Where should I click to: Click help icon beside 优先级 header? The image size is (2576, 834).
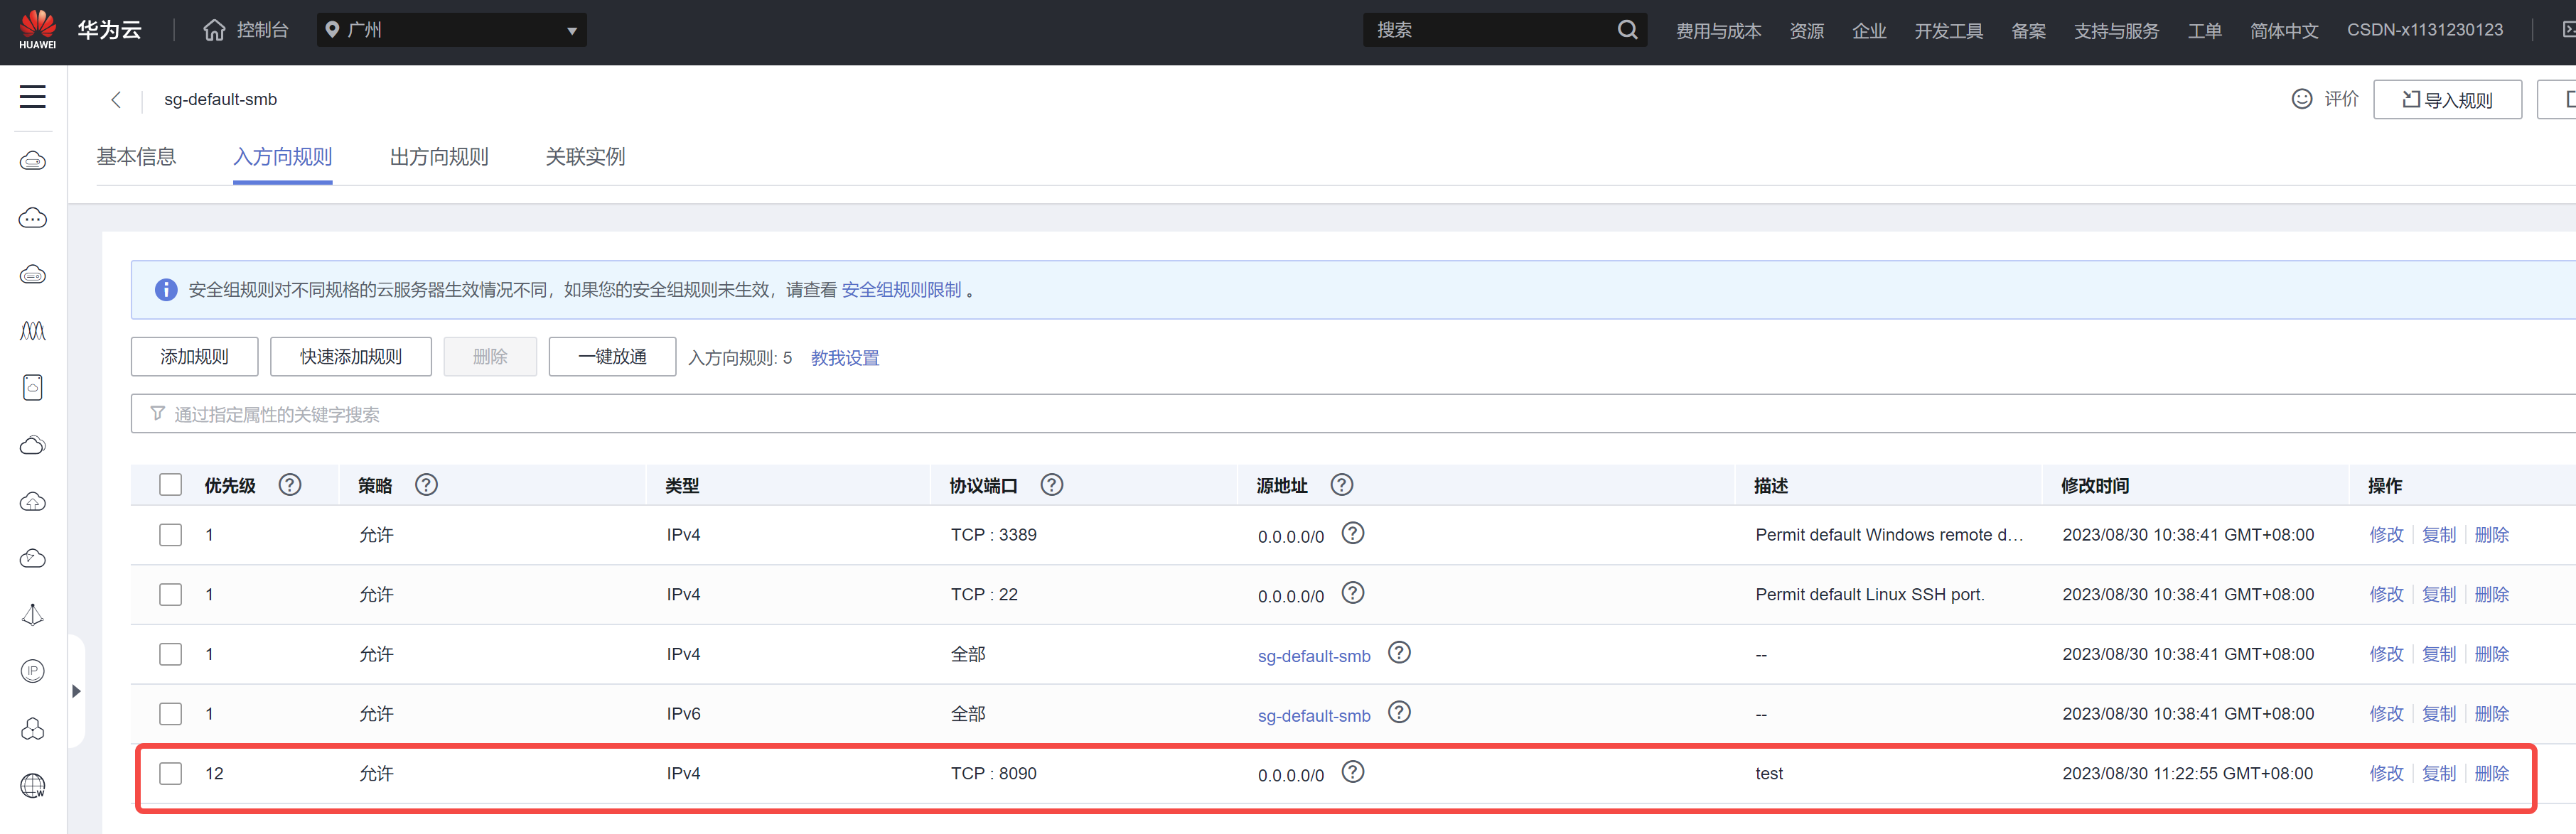(x=290, y=485)
